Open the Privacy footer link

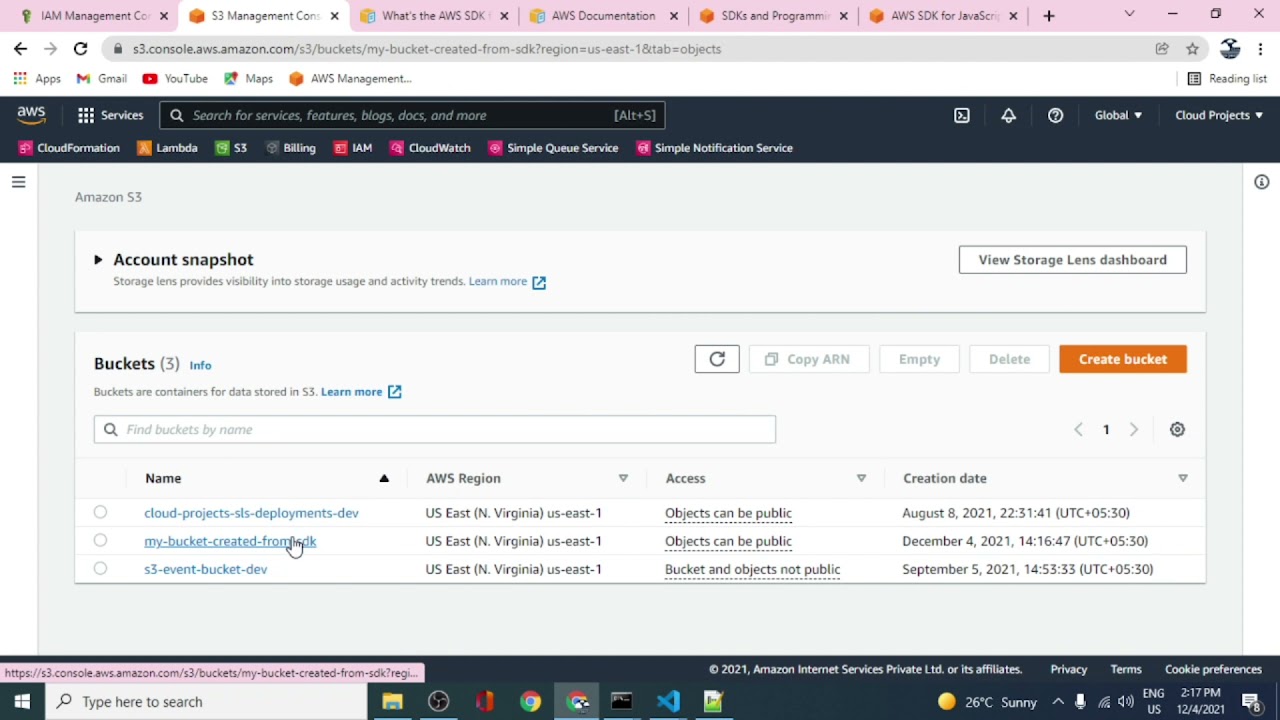tap(1068, 669)
